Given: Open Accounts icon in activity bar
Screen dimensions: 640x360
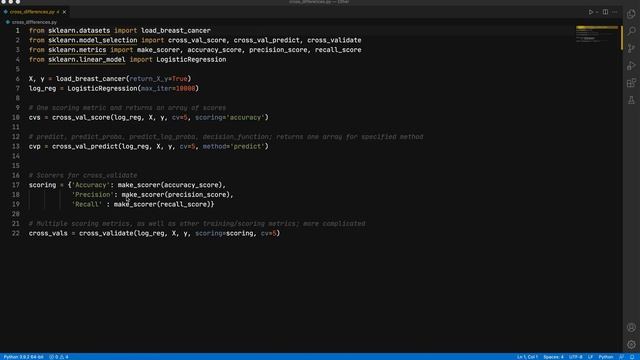Looking at the screenshot, I should click(631, 327).
